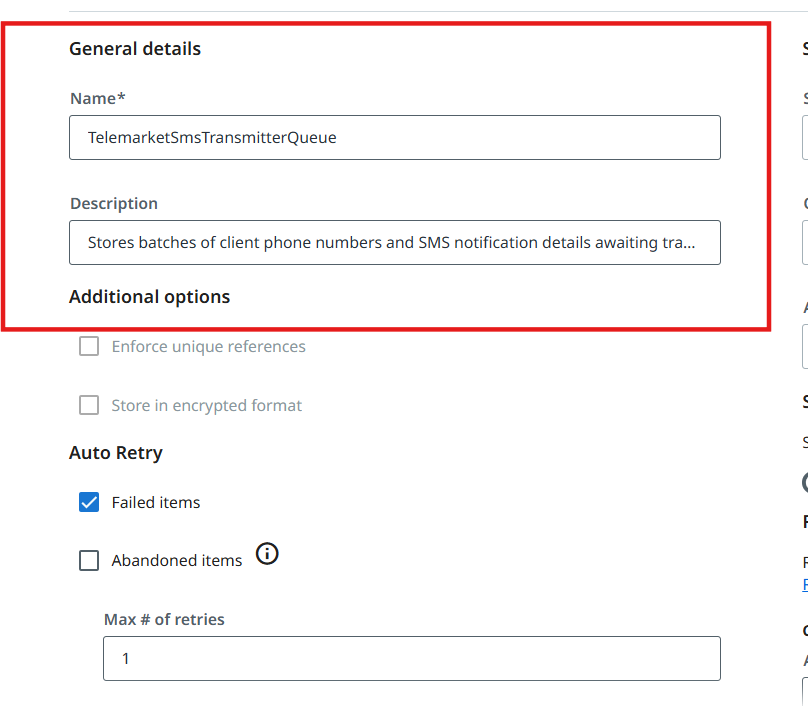The height and width of the screenshot is (706, 808).
Task: Uncheck the Failed items checkbox
Action: [x=89, y=502]
